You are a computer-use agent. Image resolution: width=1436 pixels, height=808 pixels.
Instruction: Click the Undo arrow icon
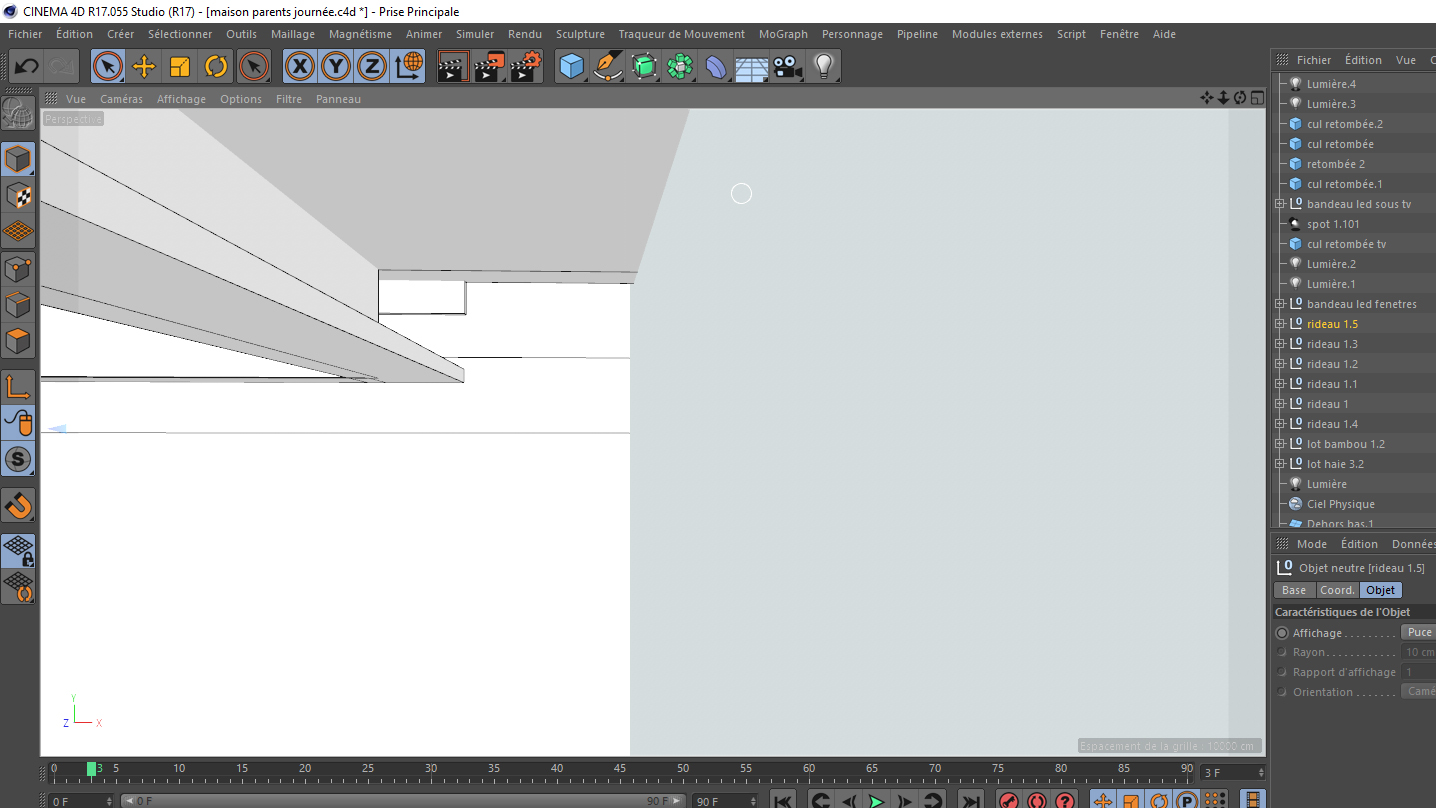pyautogui.click(x=27, y=67)
